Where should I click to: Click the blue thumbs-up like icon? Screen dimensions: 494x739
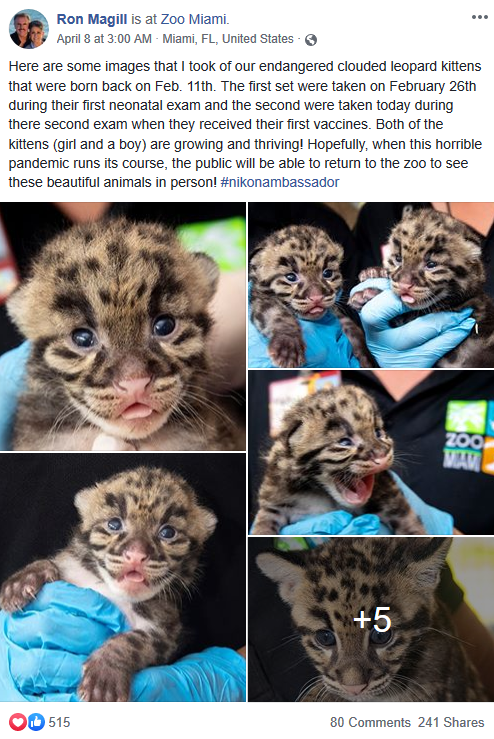click(36, 722)
